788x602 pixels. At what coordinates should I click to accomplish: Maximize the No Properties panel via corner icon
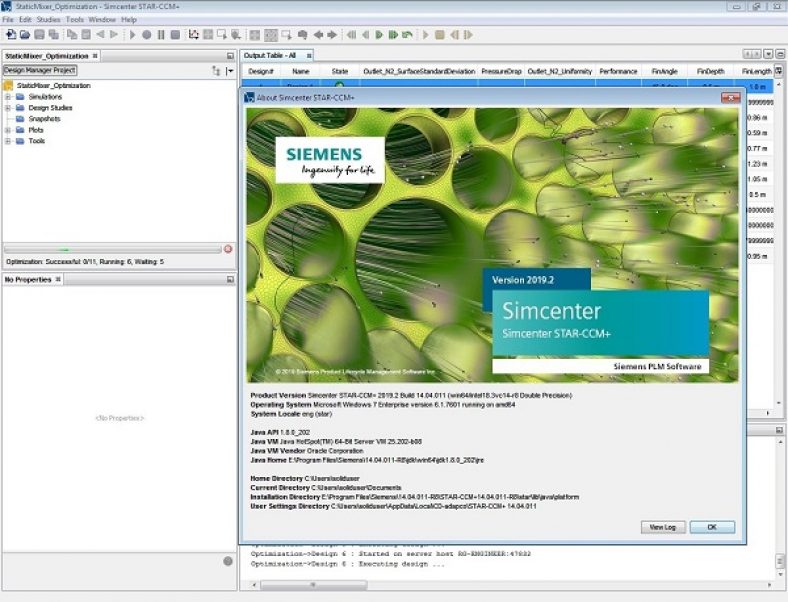(230, 279)
